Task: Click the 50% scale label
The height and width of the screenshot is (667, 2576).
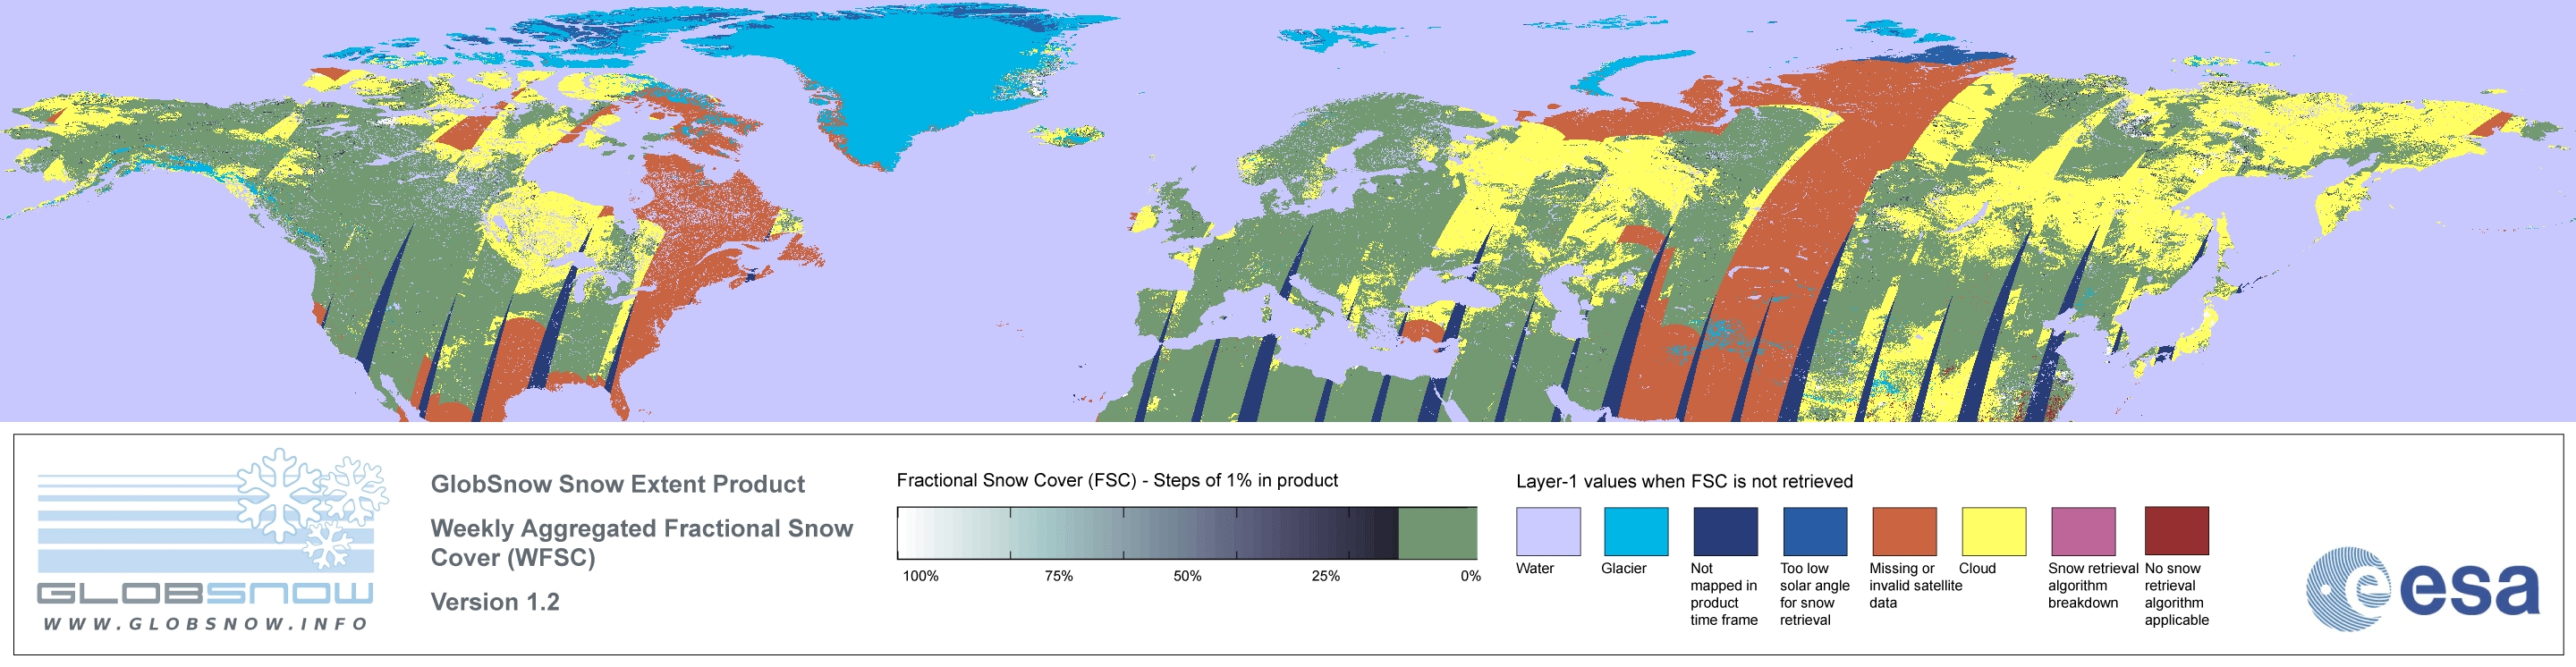Action: [1187, 576]
